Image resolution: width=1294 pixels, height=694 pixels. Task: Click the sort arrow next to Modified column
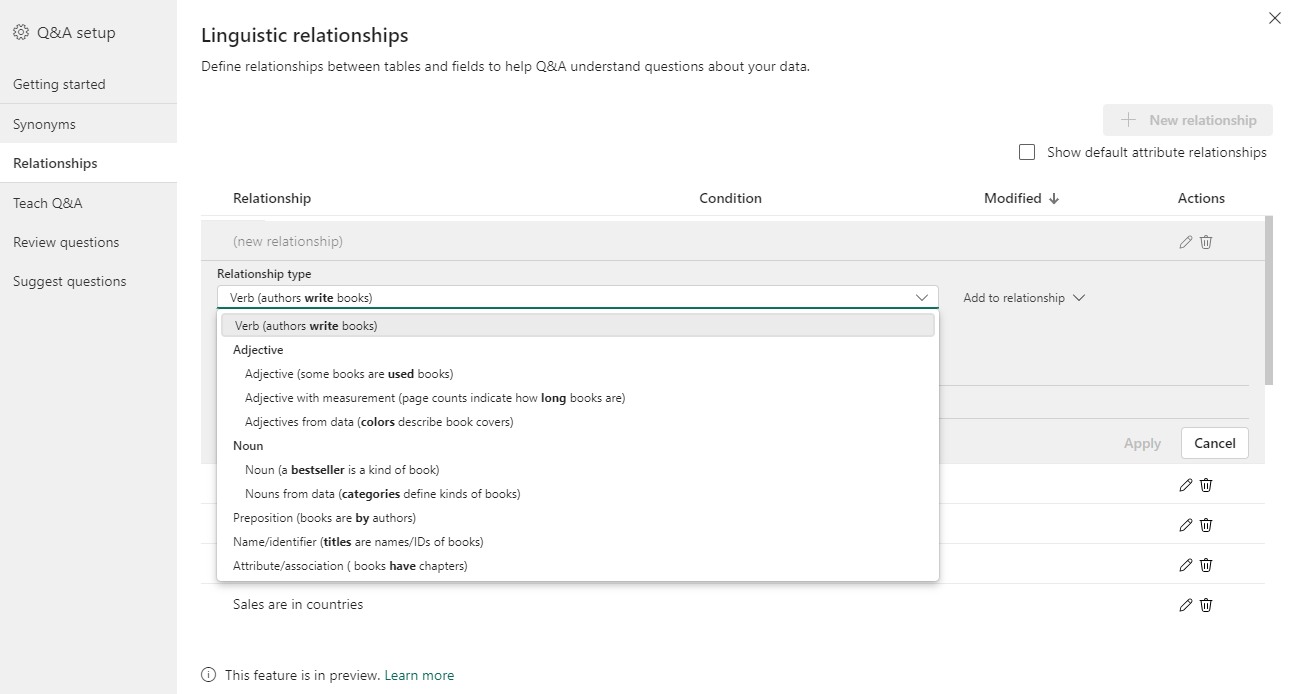tap(1054, 197)
